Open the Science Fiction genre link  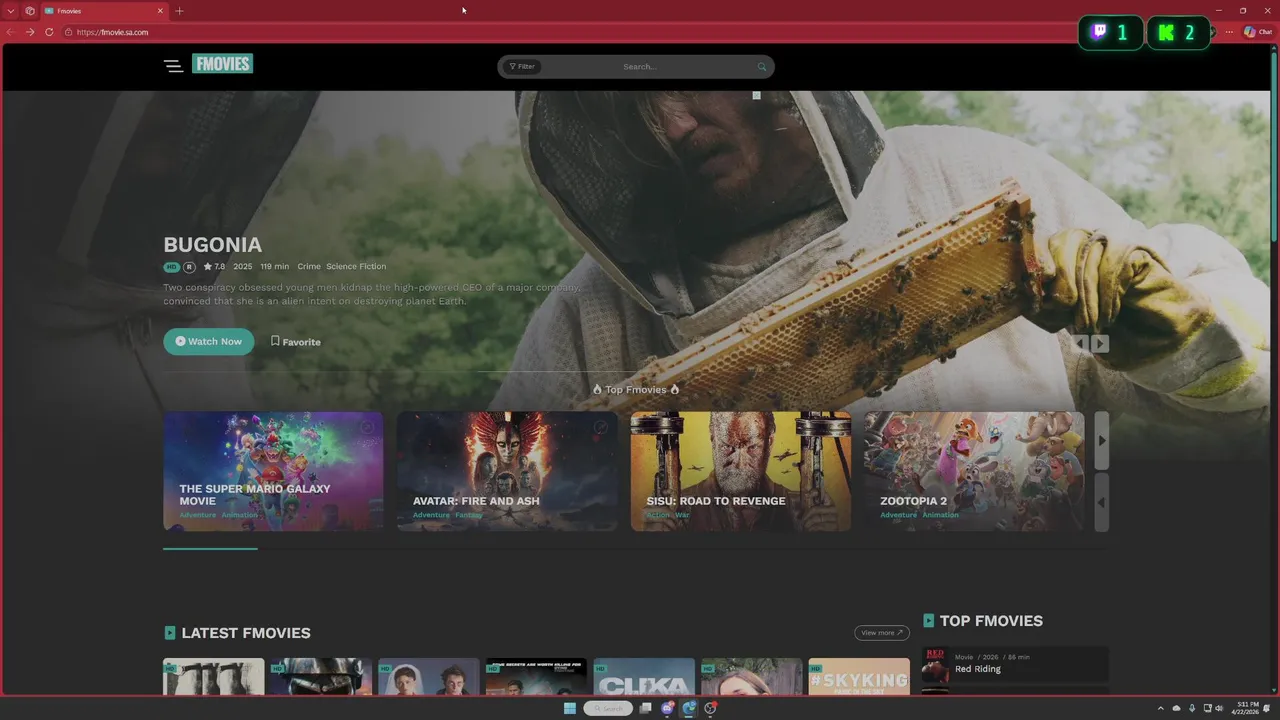coord(356,267)
